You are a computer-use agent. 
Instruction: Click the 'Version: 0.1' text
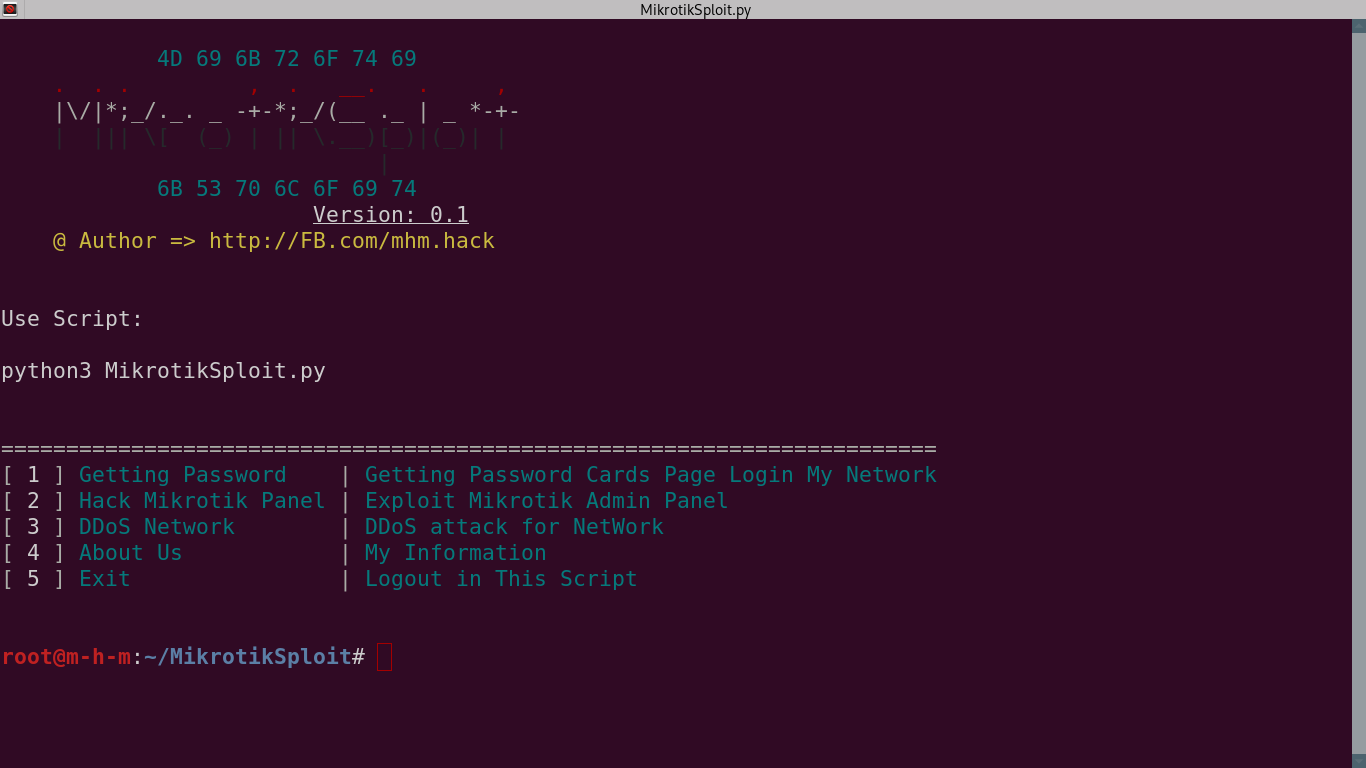[x=391, y=215]
